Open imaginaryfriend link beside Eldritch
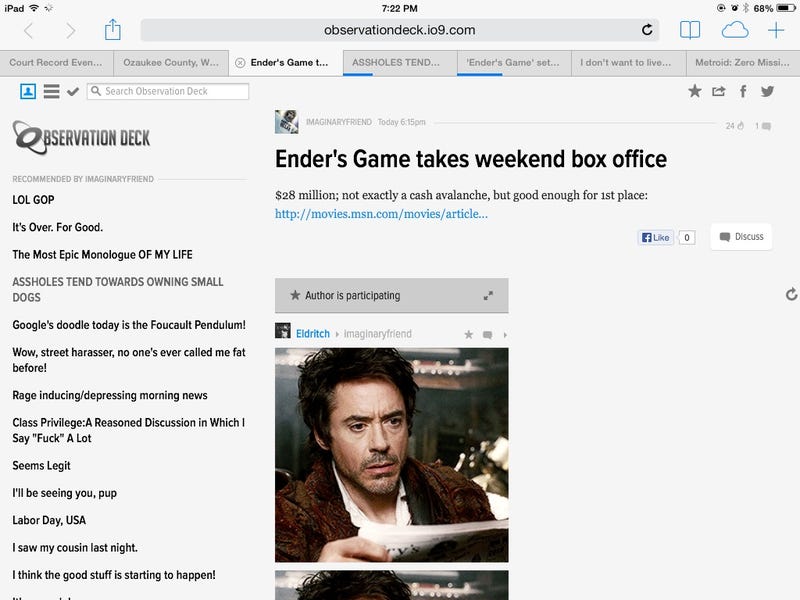 pyautogui.click(x=378, y=334)
